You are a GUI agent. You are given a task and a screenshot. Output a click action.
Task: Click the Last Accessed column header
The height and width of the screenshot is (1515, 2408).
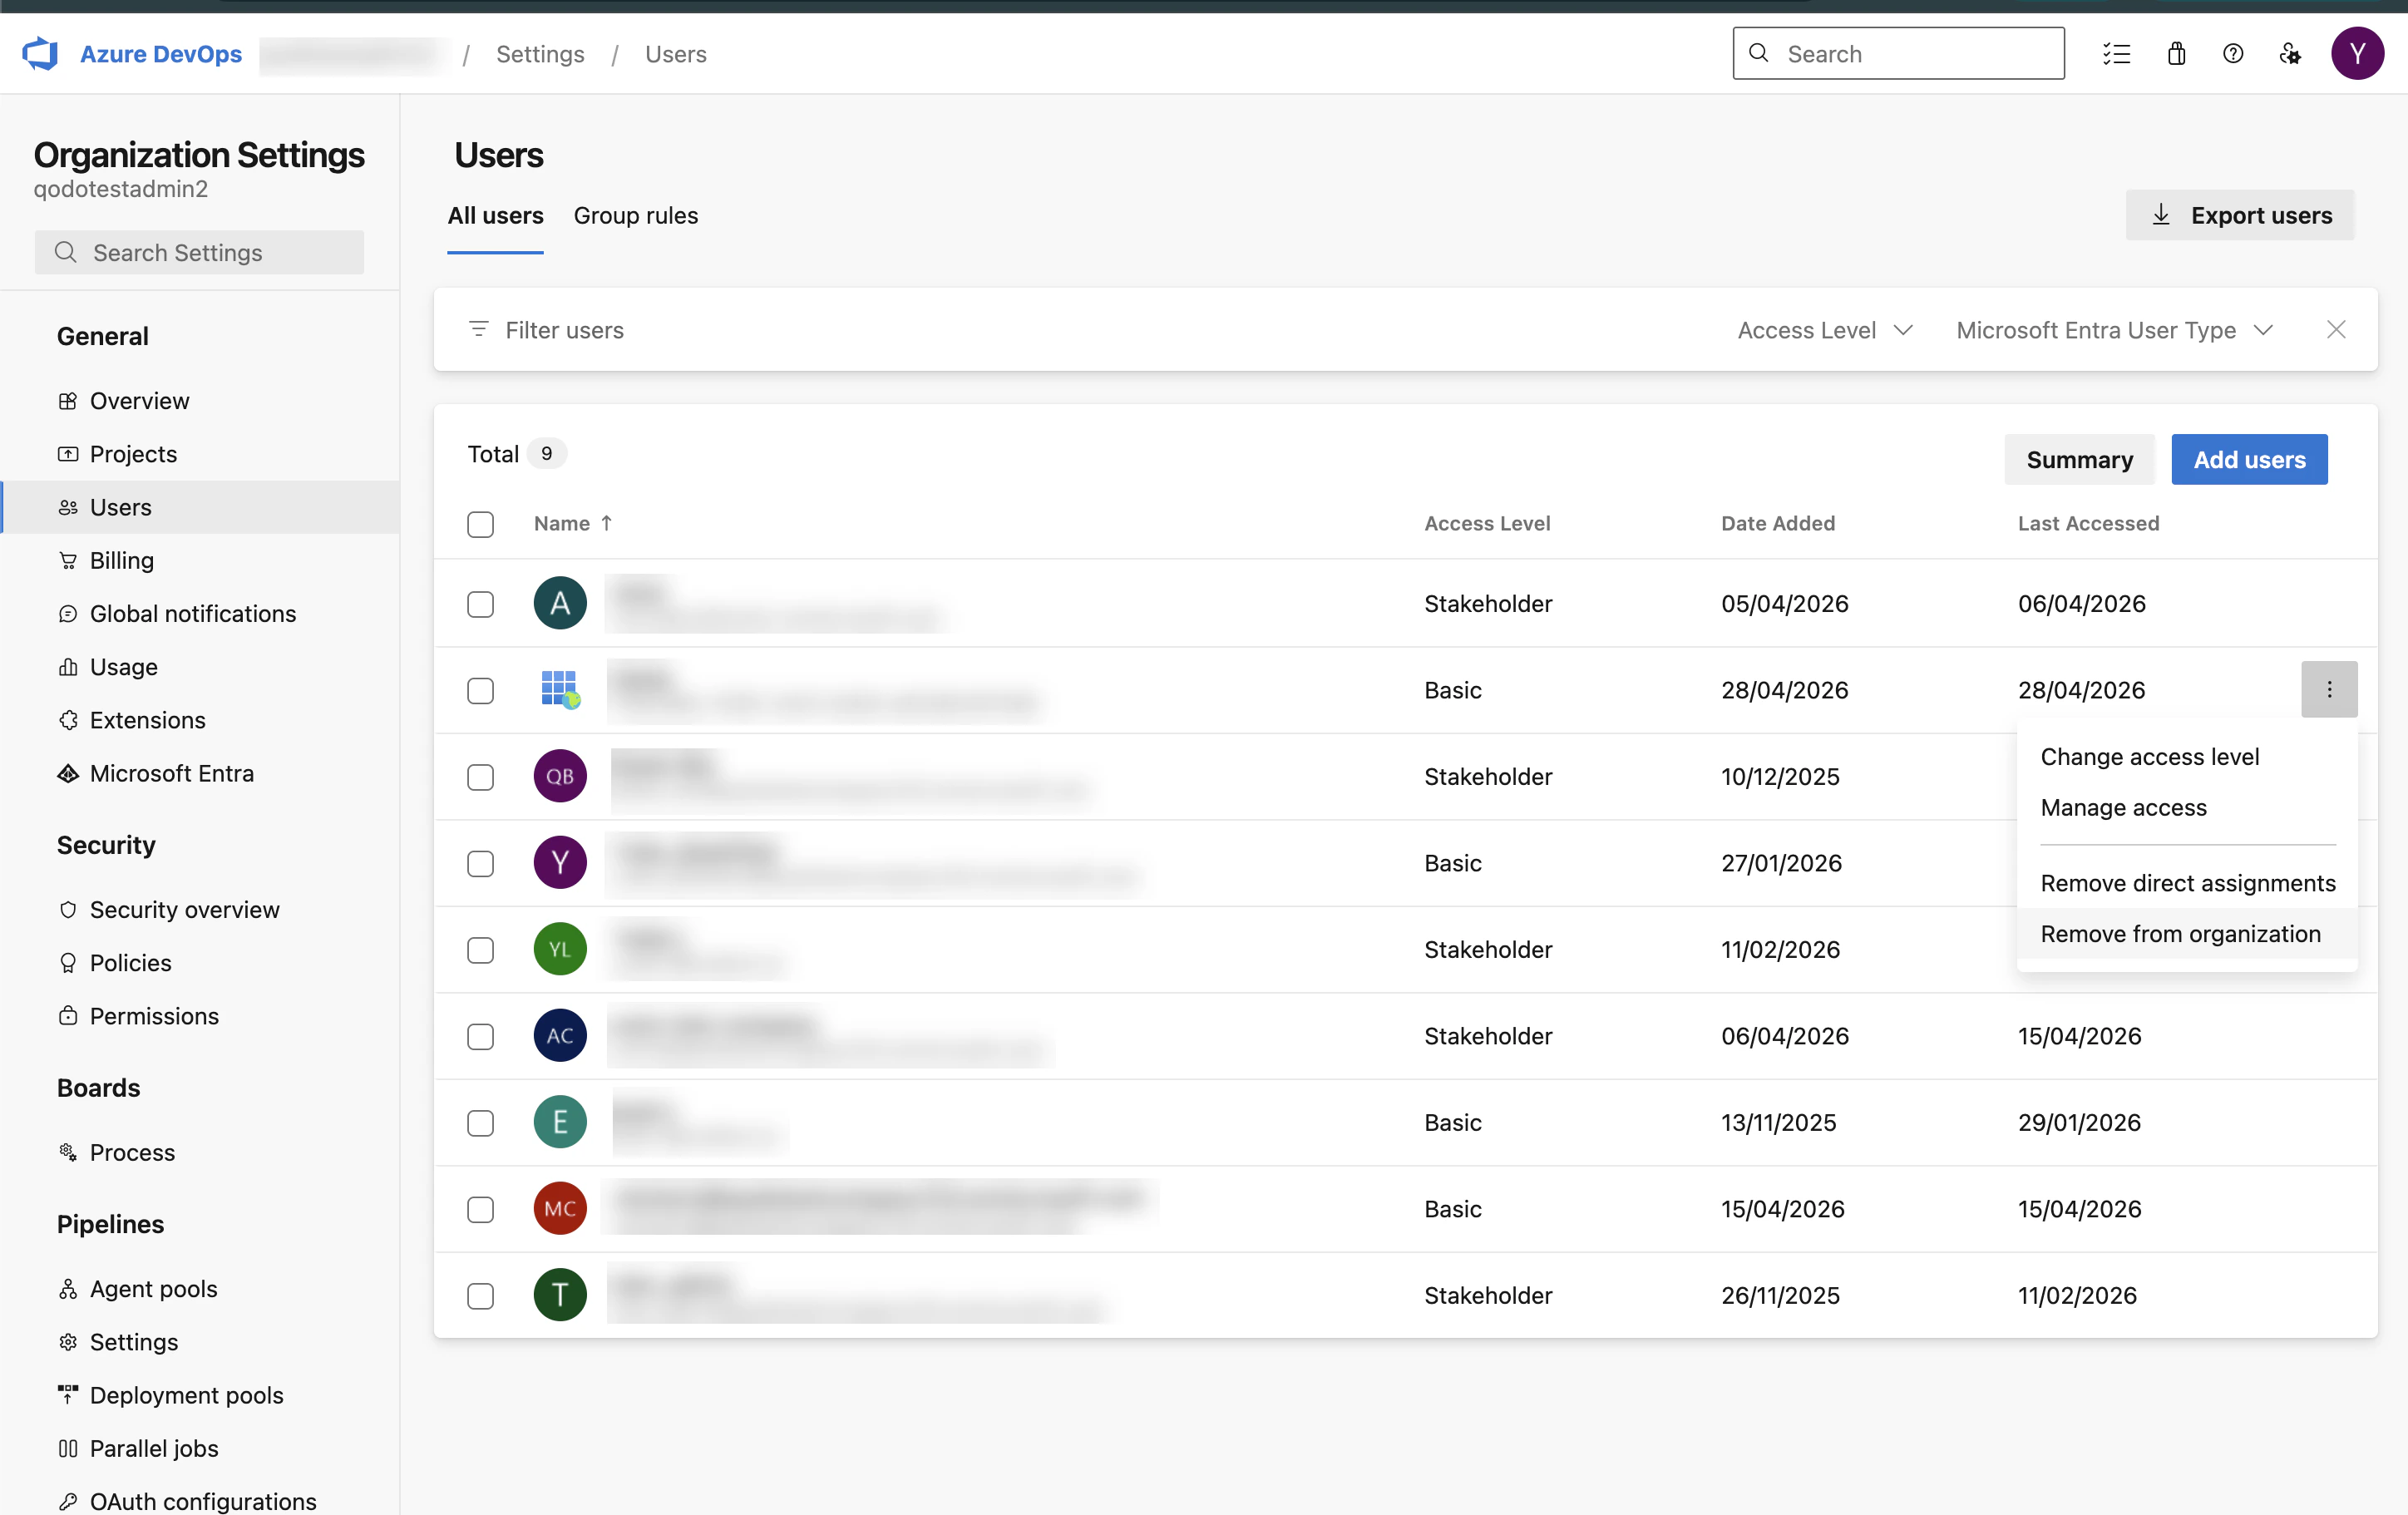2087,522
